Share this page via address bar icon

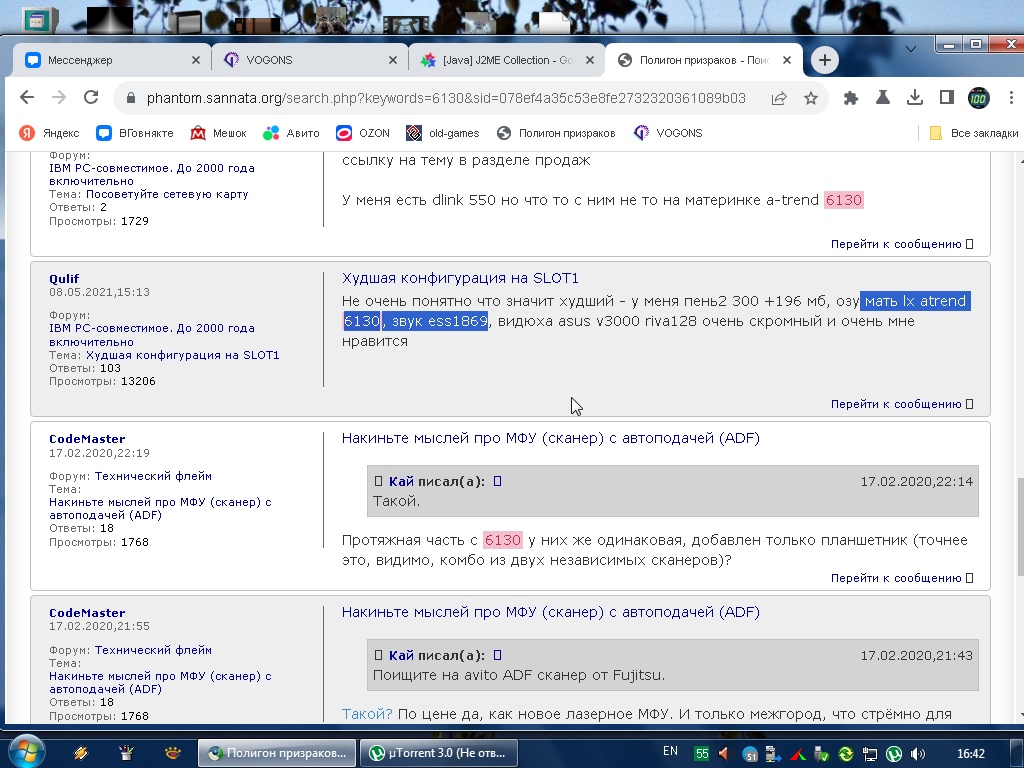click(778, 98)
